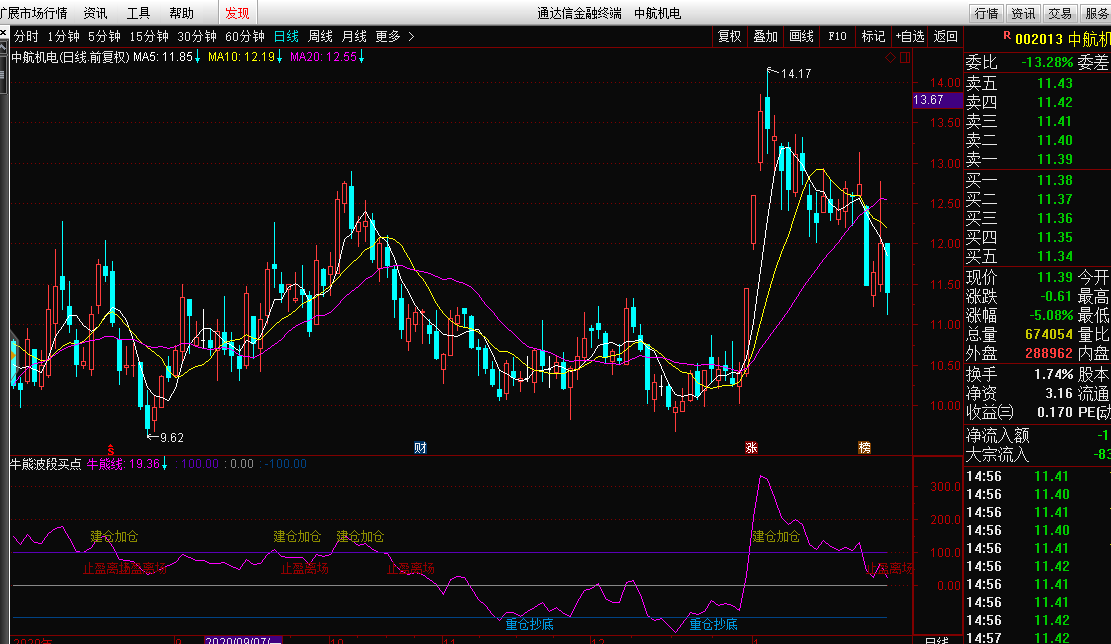Switch to the 发现 tab
The height and width of the screenshot is (644, 1111).
237,13
